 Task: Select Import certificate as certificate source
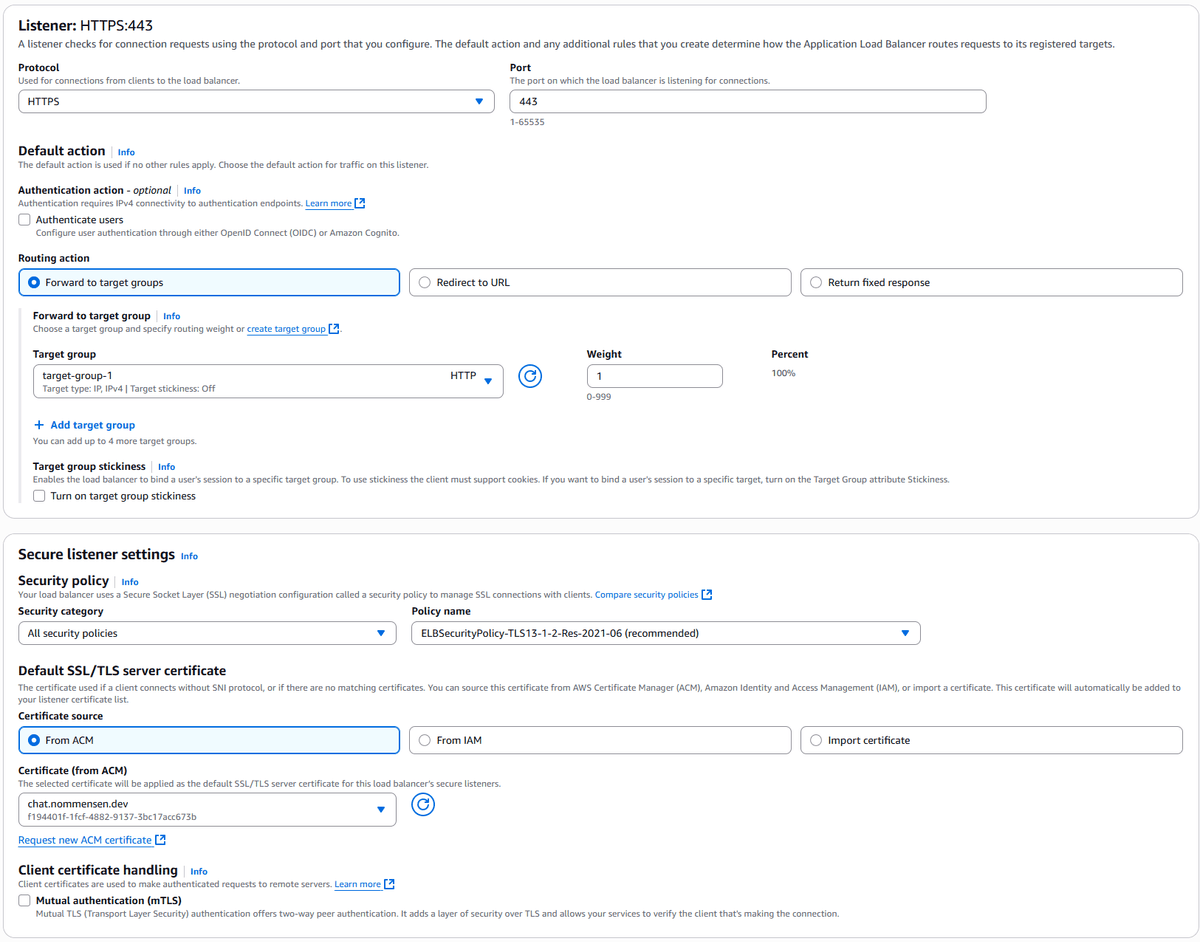point(816,740)
